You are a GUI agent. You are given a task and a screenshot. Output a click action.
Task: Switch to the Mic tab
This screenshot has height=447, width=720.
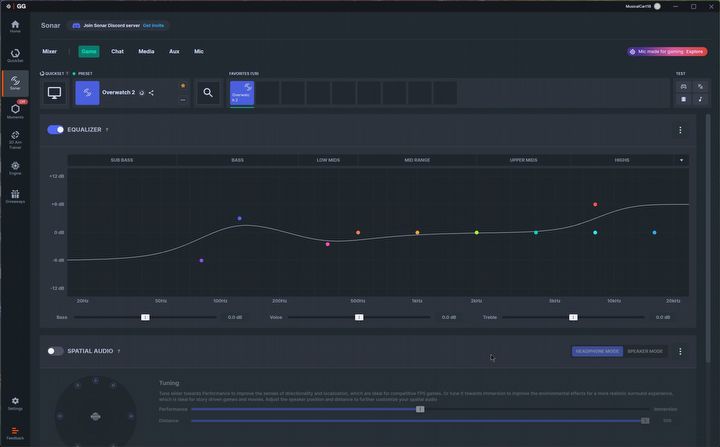pyautogui.click(x=199, y=51)
